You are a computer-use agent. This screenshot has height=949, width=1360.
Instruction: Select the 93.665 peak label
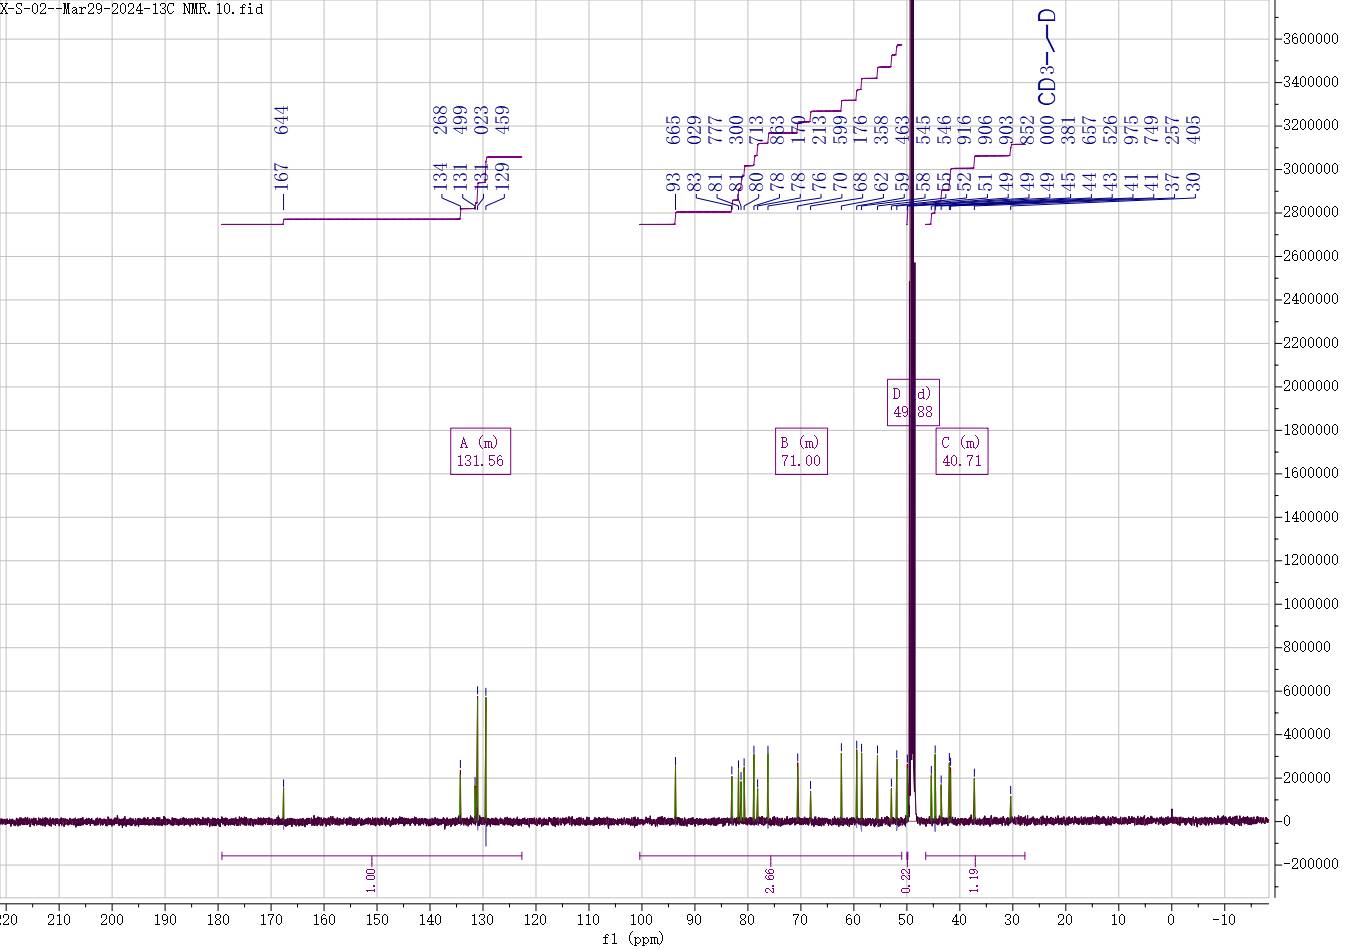click(x=674, y=153)
